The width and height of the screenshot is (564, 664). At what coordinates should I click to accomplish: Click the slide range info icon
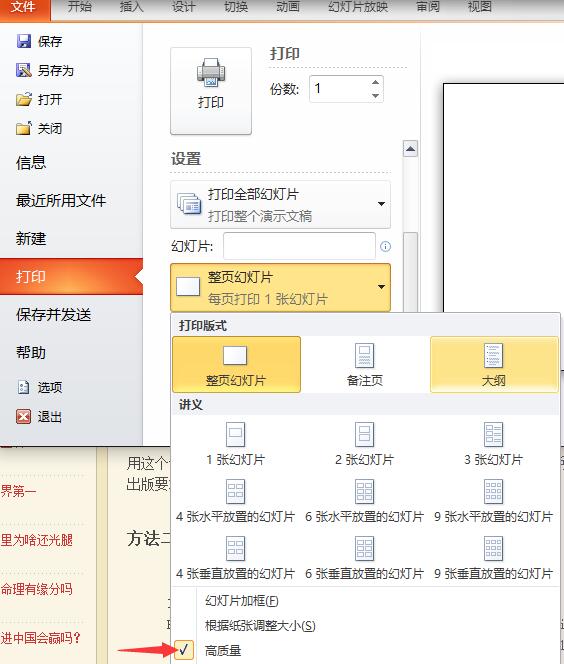385,246
